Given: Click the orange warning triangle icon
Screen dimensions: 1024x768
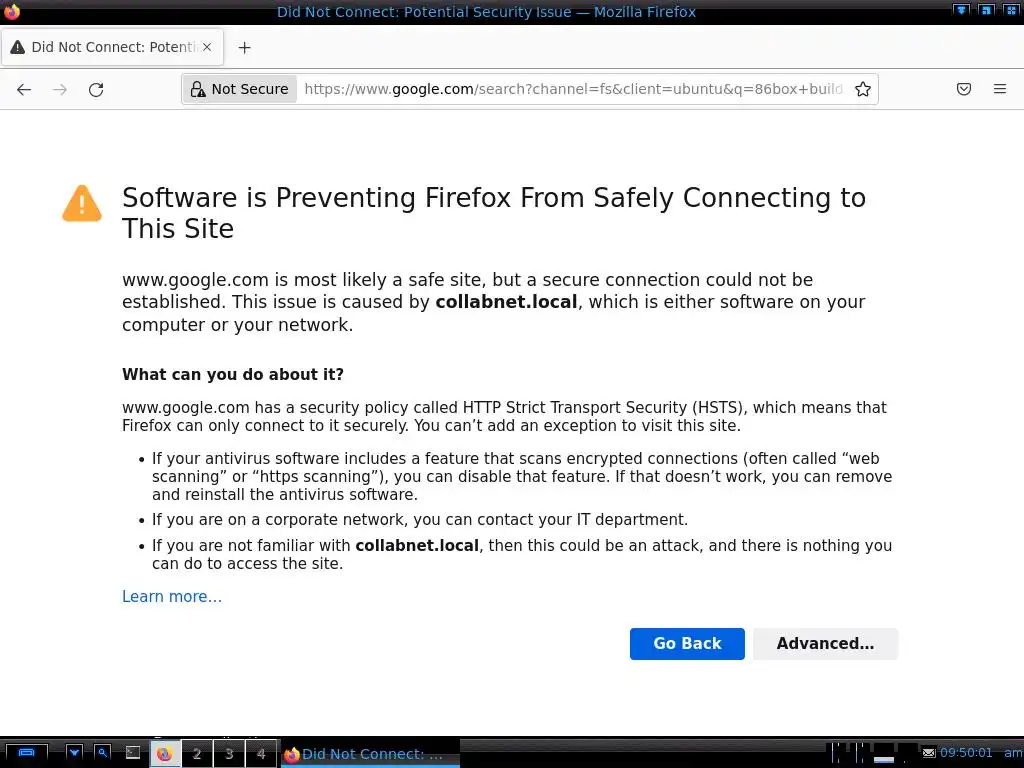Looking at the screenshot, I should tap(82, 204).
